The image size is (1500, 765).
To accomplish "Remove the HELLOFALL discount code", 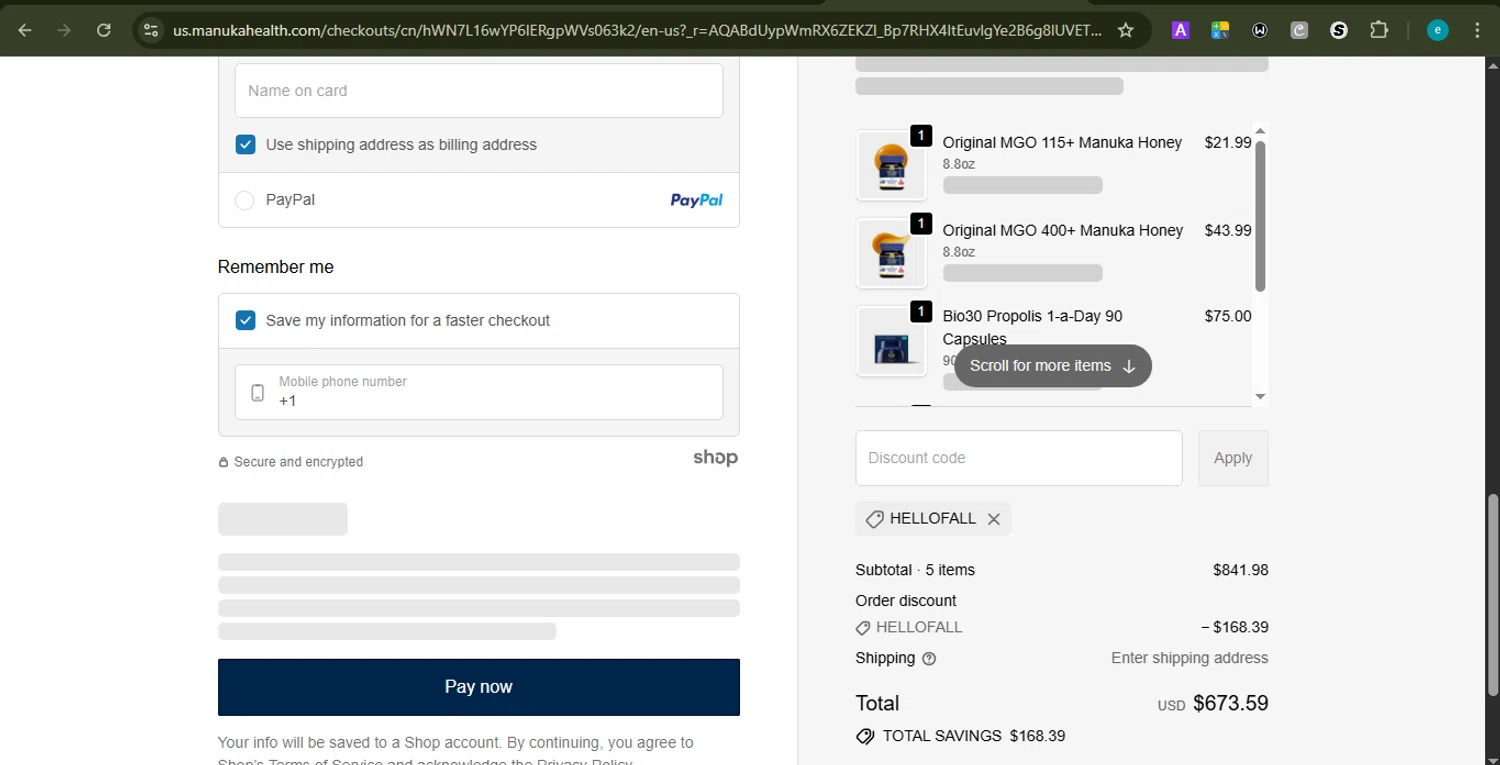I will coord(993,519).
